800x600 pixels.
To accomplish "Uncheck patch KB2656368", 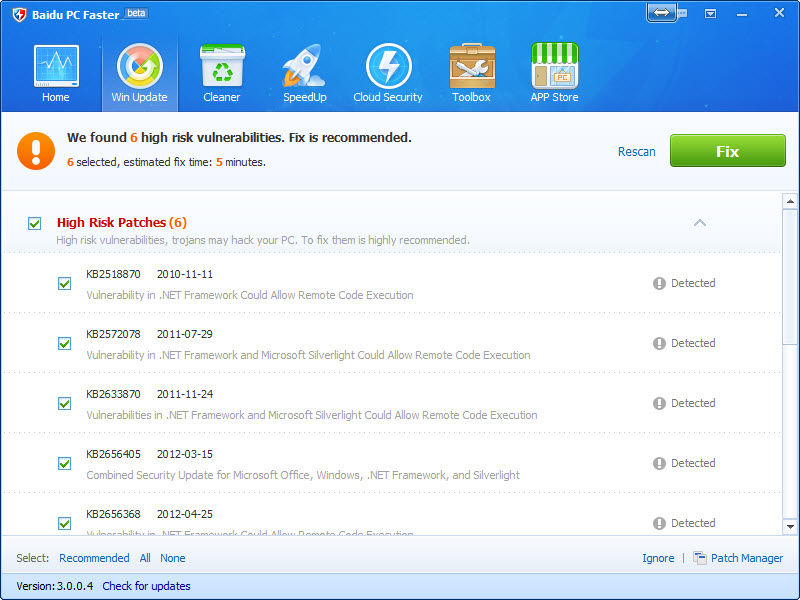I will click(x=64, y=523).
